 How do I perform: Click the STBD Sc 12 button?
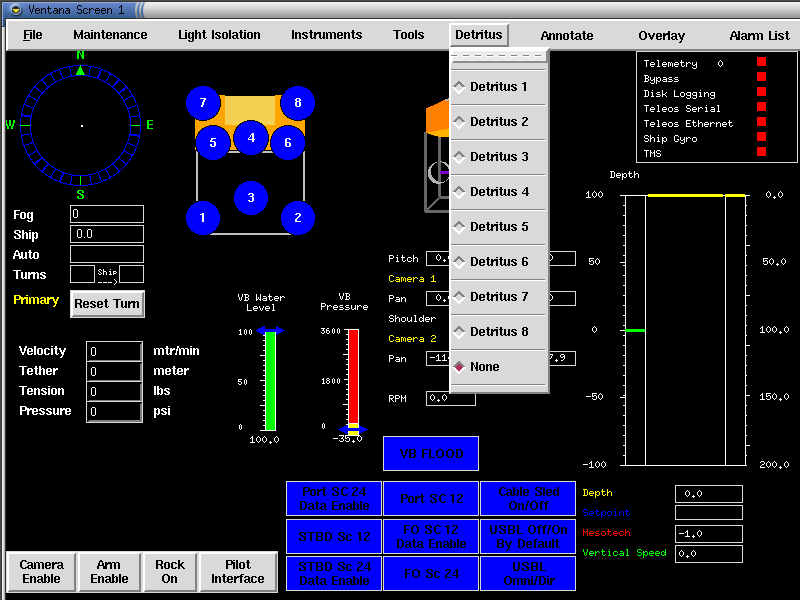pos(334,537)
